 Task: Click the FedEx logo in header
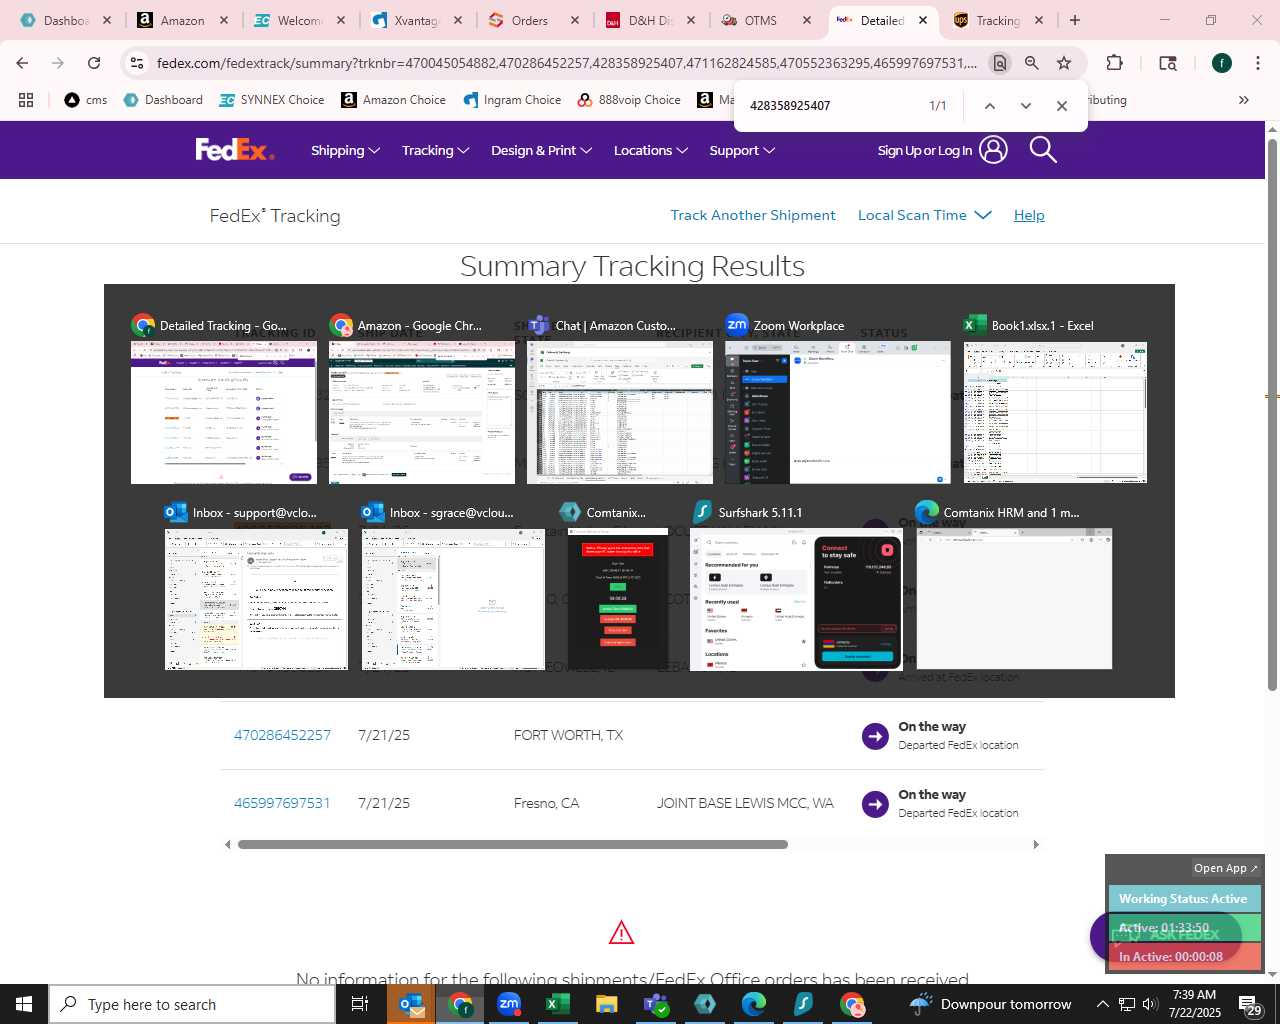pos(234,150)
